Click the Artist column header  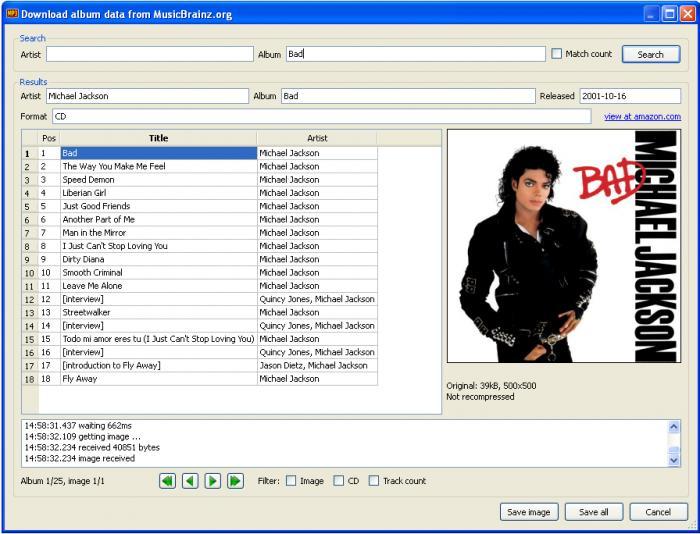317,138
